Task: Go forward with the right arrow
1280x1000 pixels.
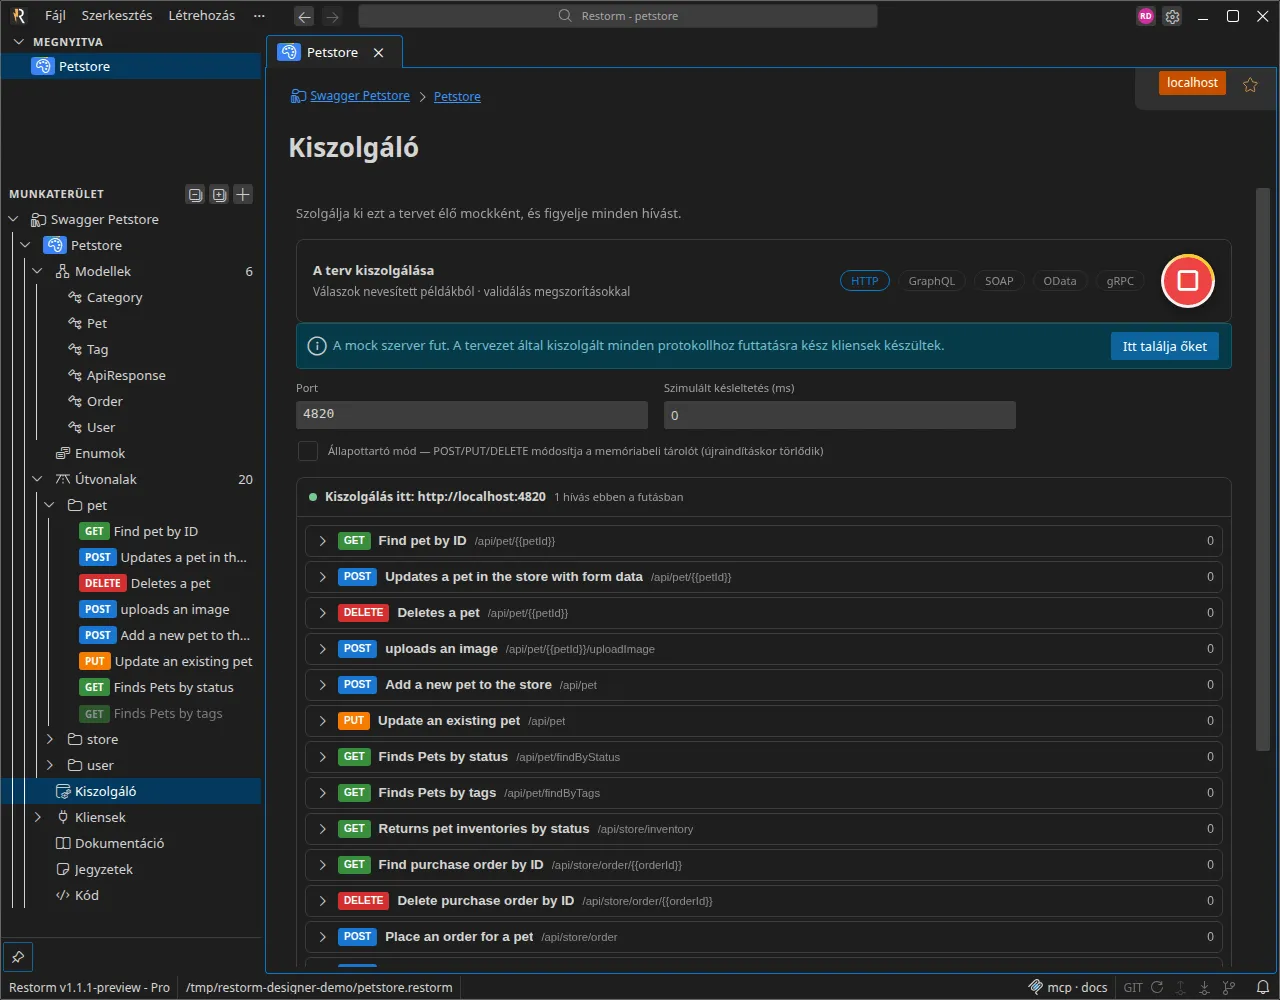Action: coord(333,16)
